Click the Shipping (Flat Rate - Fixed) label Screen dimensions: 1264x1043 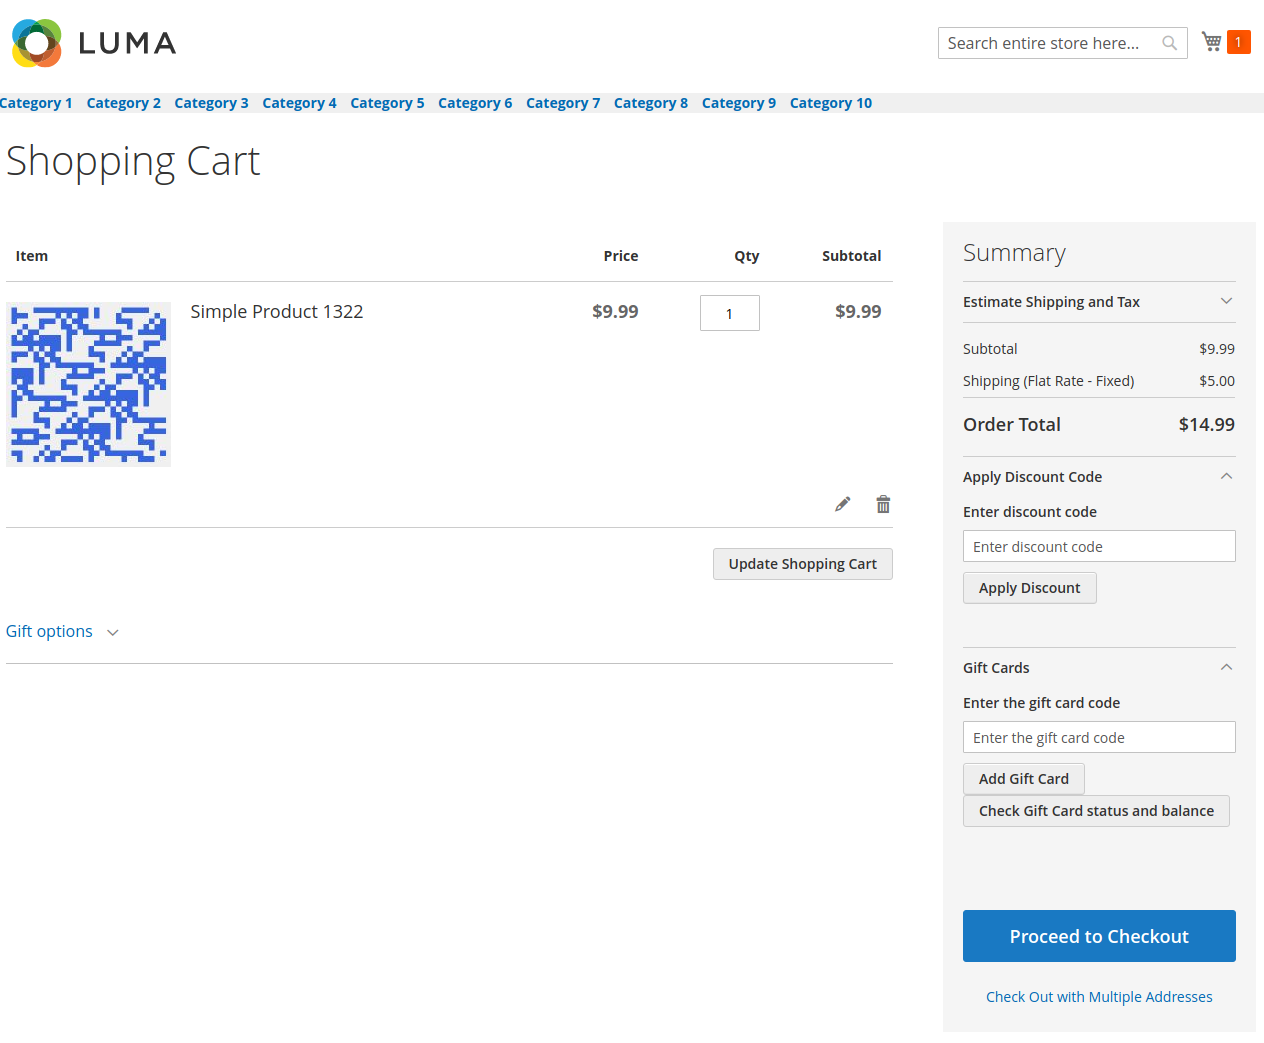1049,381
